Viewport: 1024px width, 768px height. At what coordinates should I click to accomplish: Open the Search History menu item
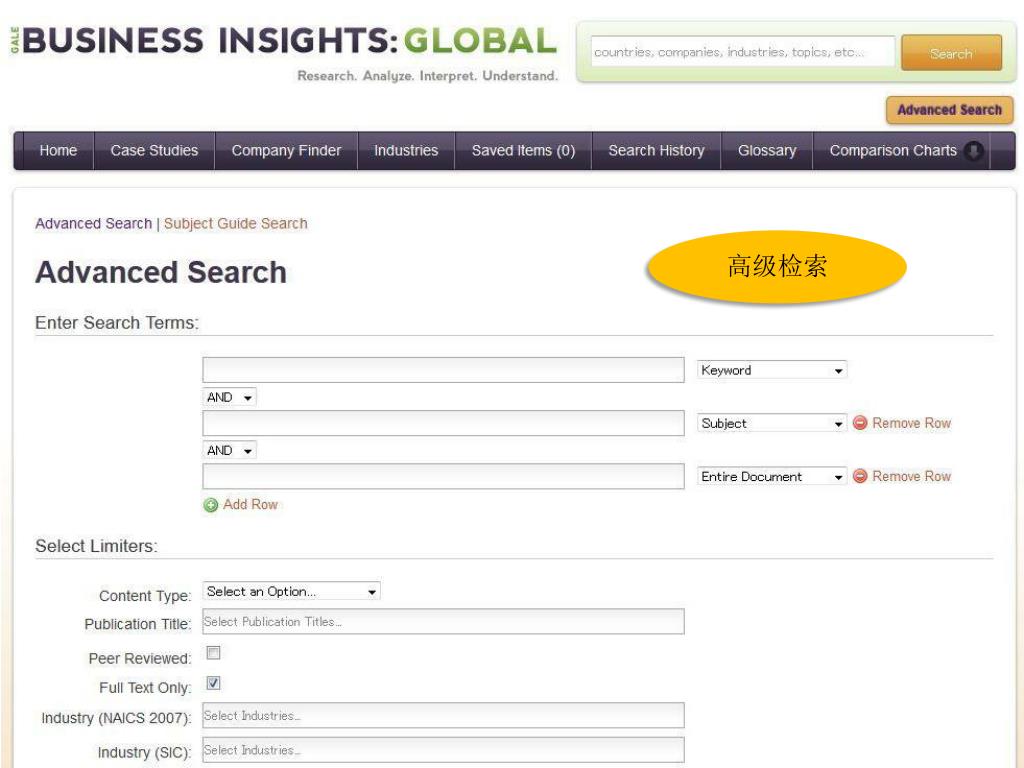[656, 151]
